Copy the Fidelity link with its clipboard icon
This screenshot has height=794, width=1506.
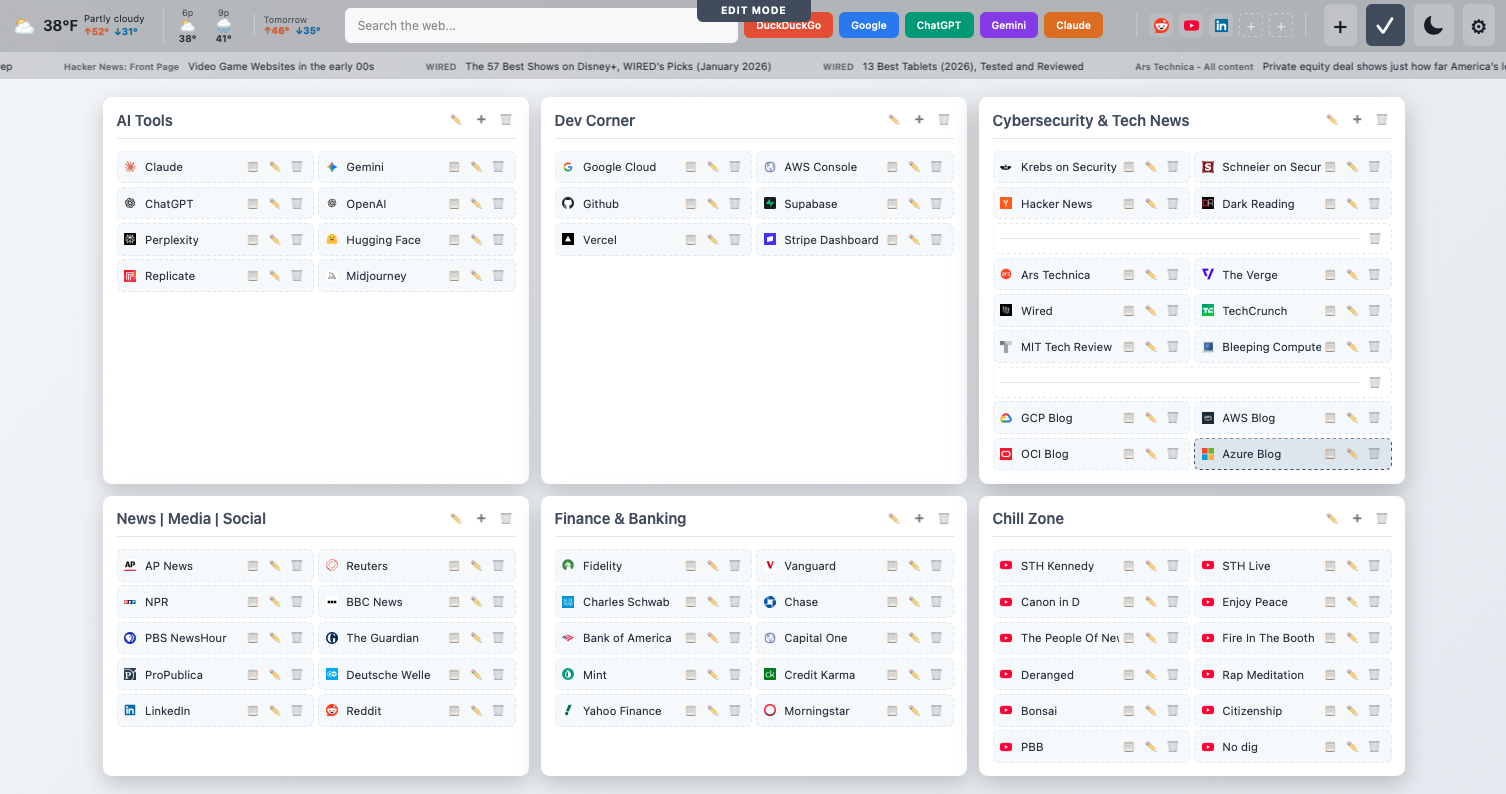tap(689, 565)
